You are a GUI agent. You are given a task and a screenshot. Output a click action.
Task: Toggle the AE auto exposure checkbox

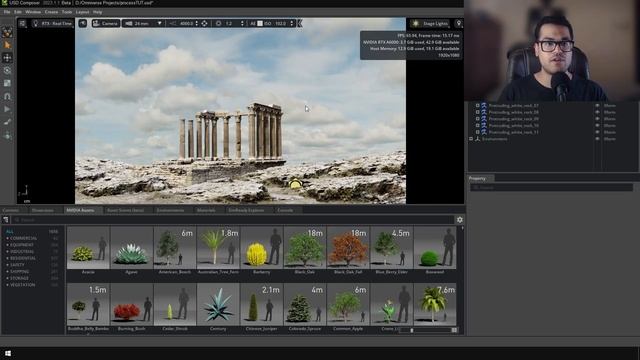260,24
